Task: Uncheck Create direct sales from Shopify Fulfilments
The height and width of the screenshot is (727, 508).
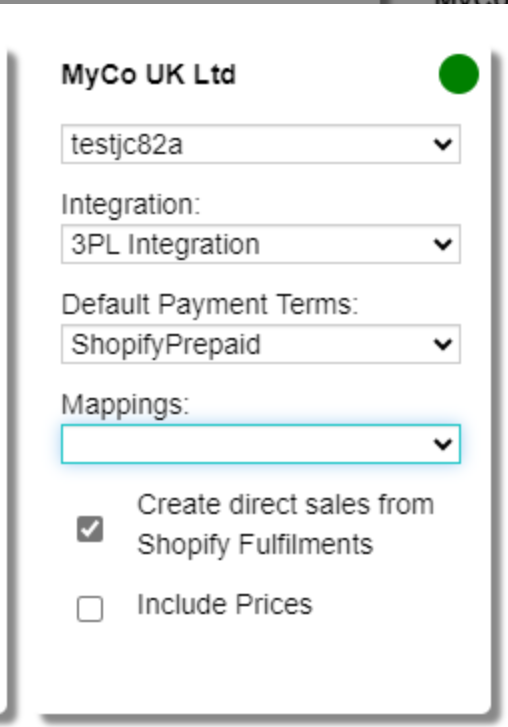Action: coord(90,529)
